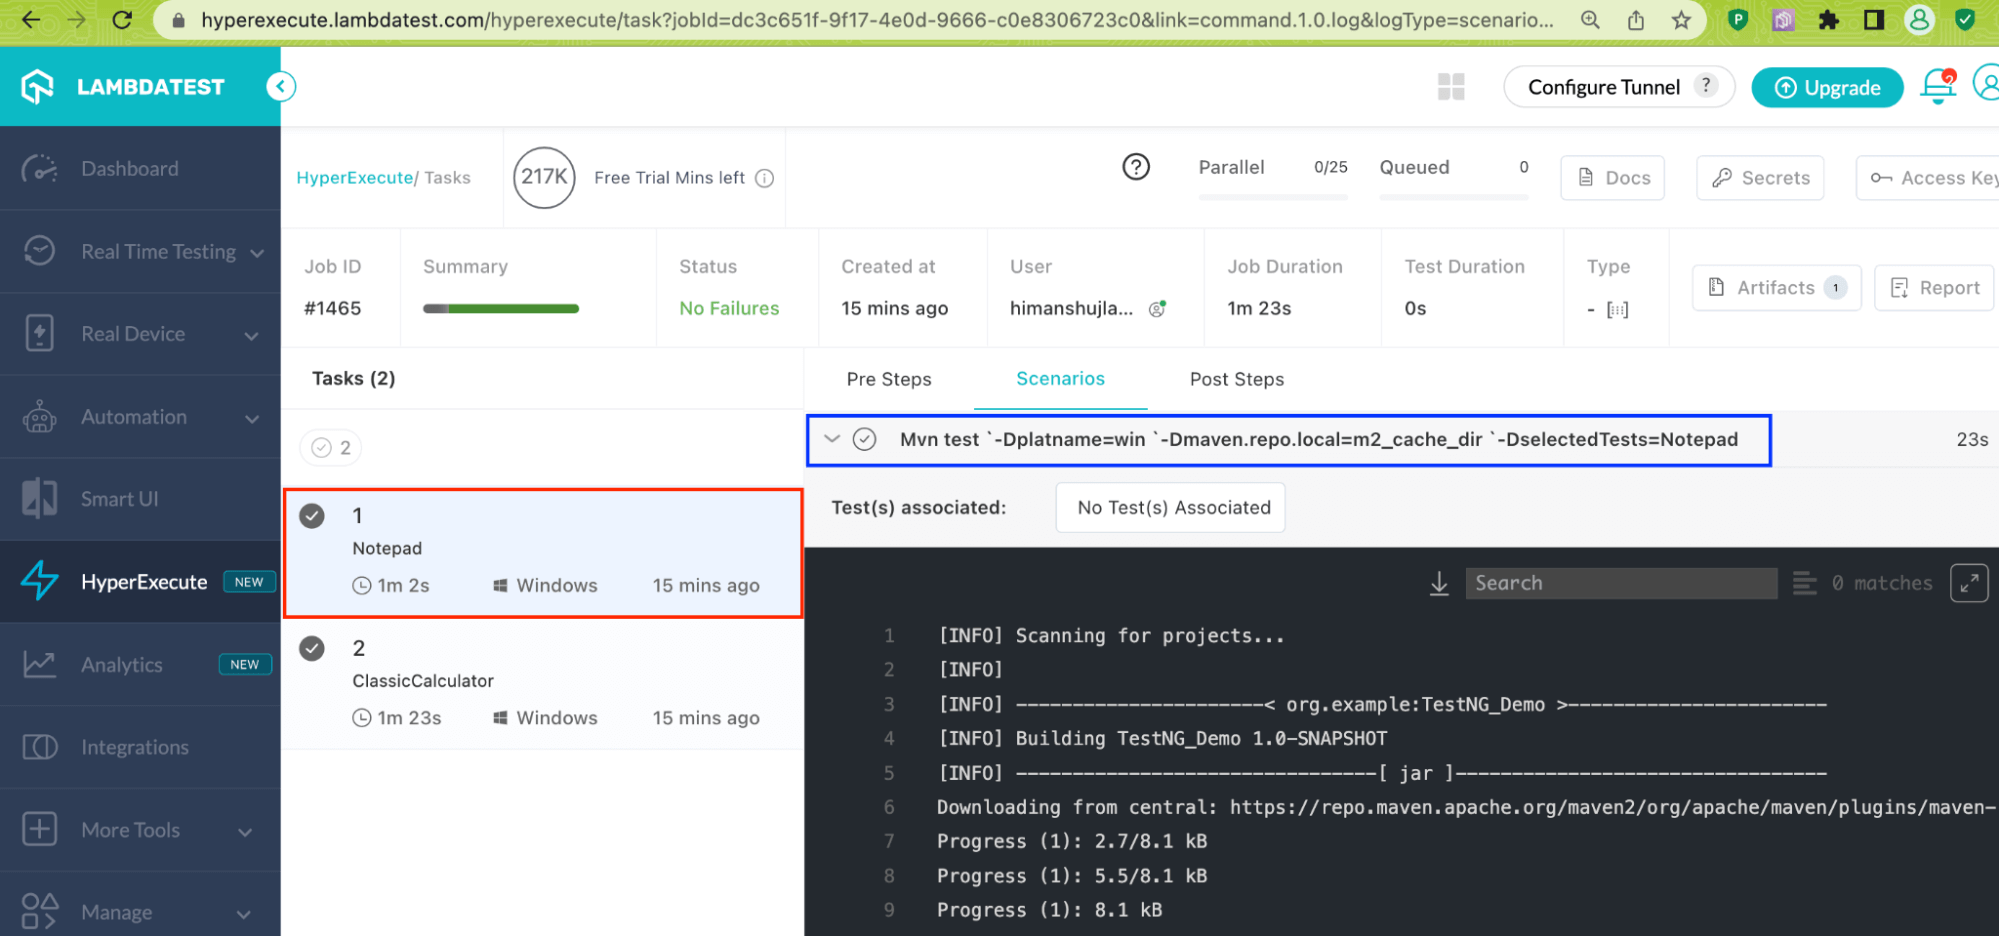Open the notifications bell
This screenshot has height=937, width=1999.
coord(1938,87)
